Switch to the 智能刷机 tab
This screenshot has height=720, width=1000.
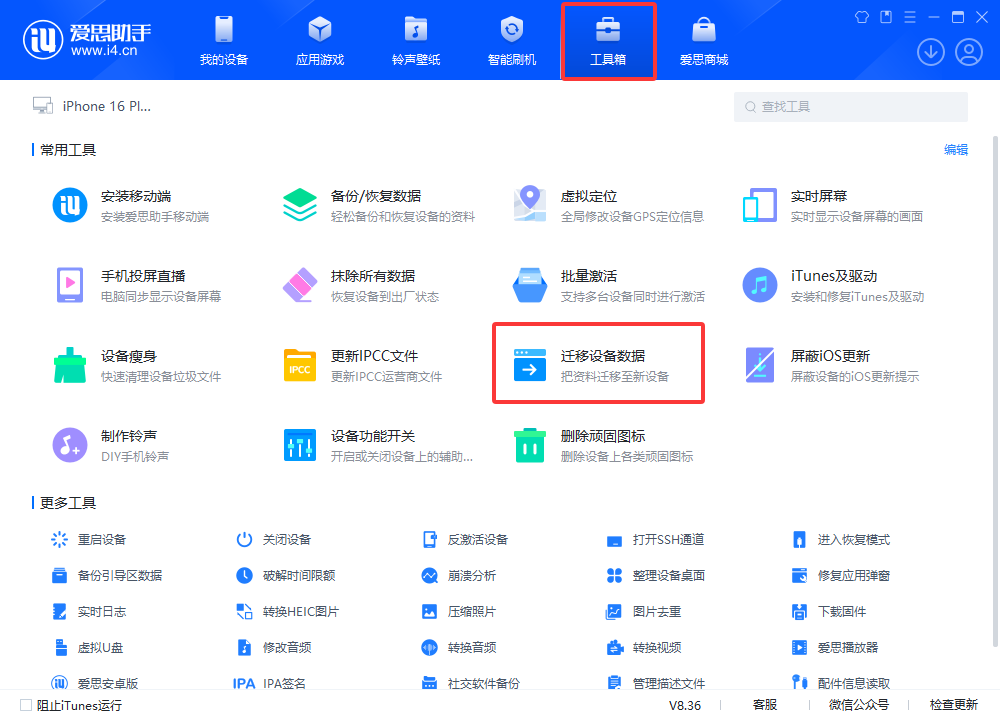[512, 40]
